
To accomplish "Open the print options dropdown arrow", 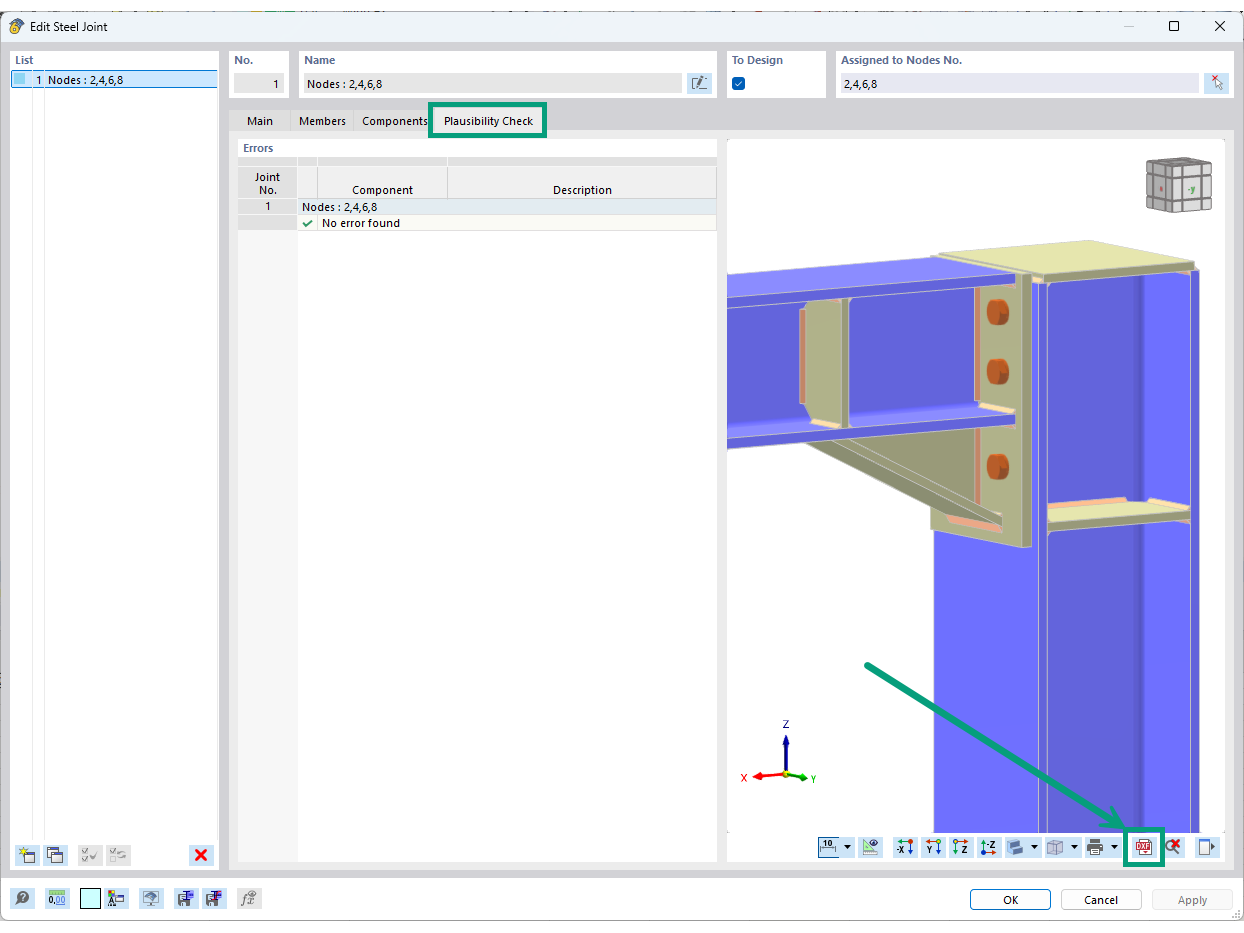I will pos(1114,846).
